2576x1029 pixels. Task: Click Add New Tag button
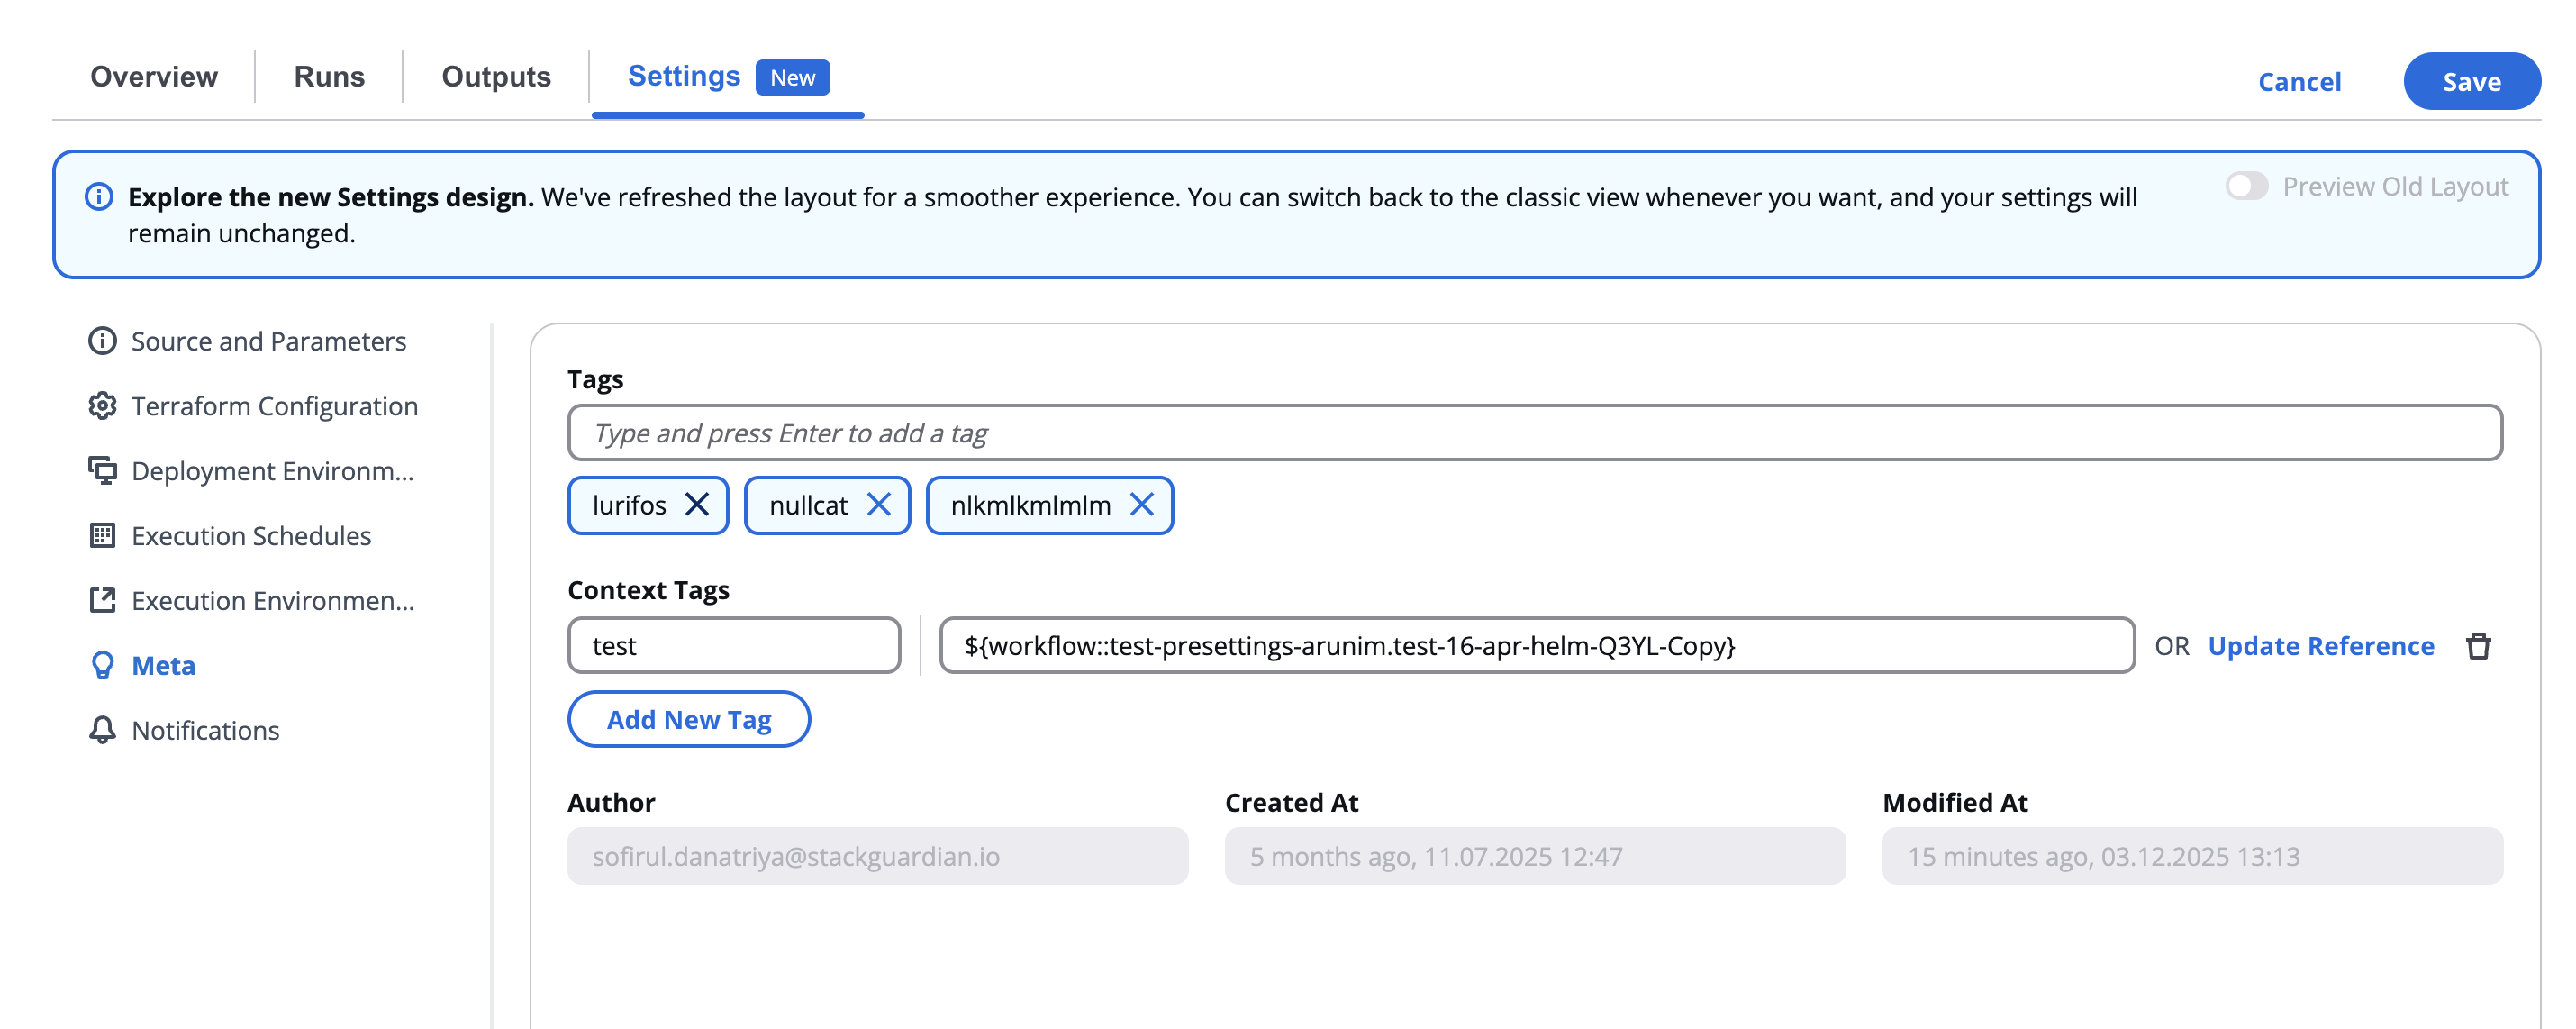point(689,719)
